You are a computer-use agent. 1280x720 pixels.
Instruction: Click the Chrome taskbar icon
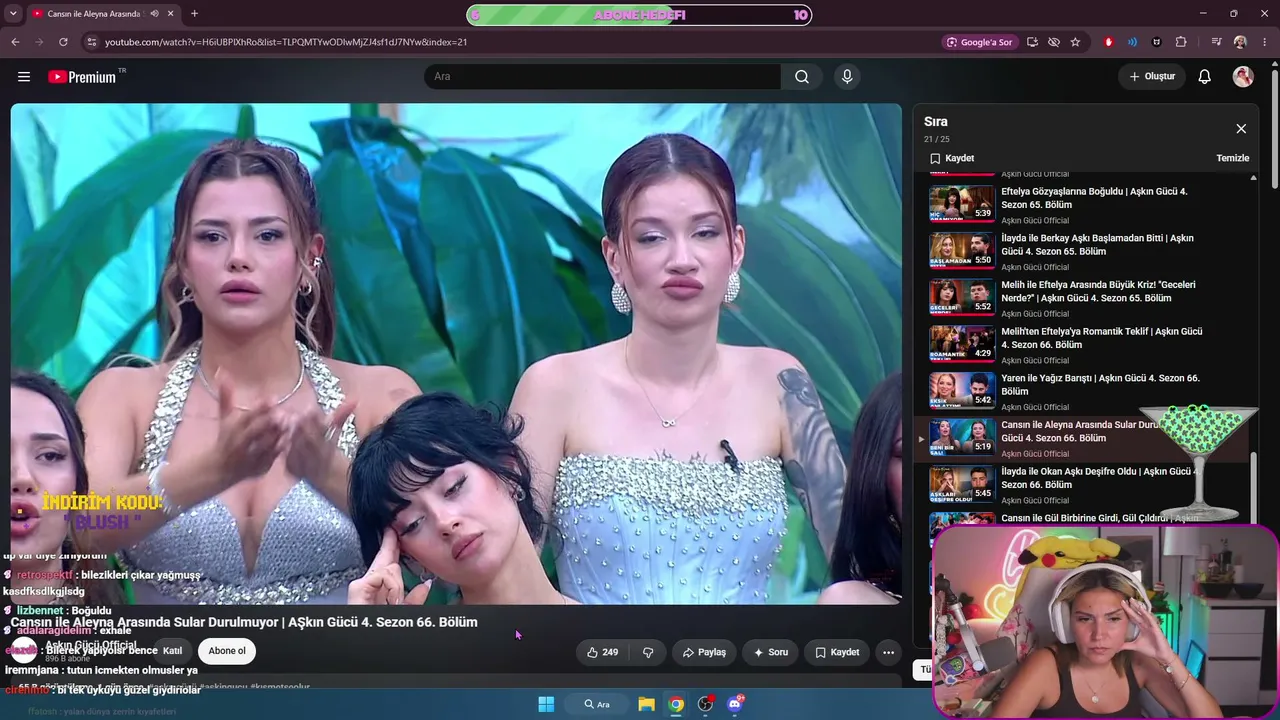click(676, 704)
